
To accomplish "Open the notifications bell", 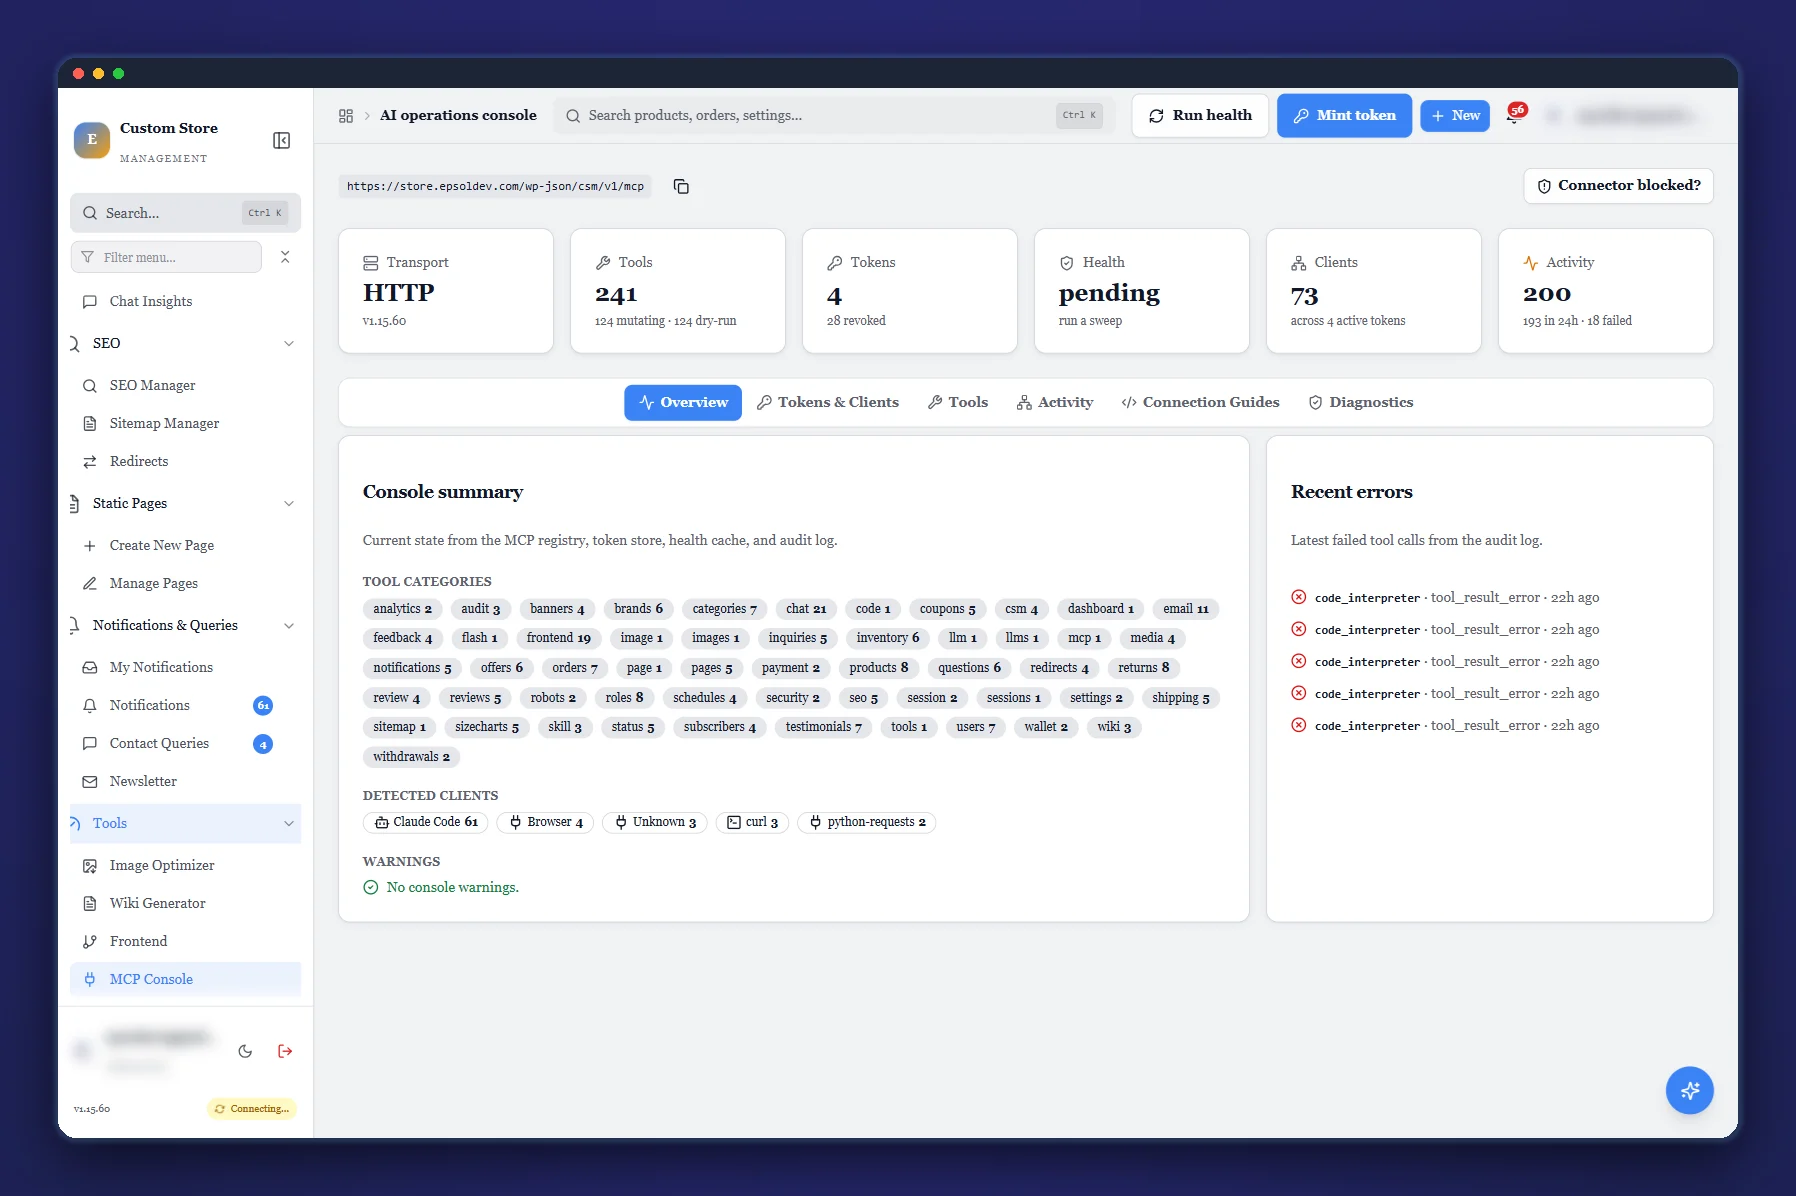I will click(x=1514, y=115).
